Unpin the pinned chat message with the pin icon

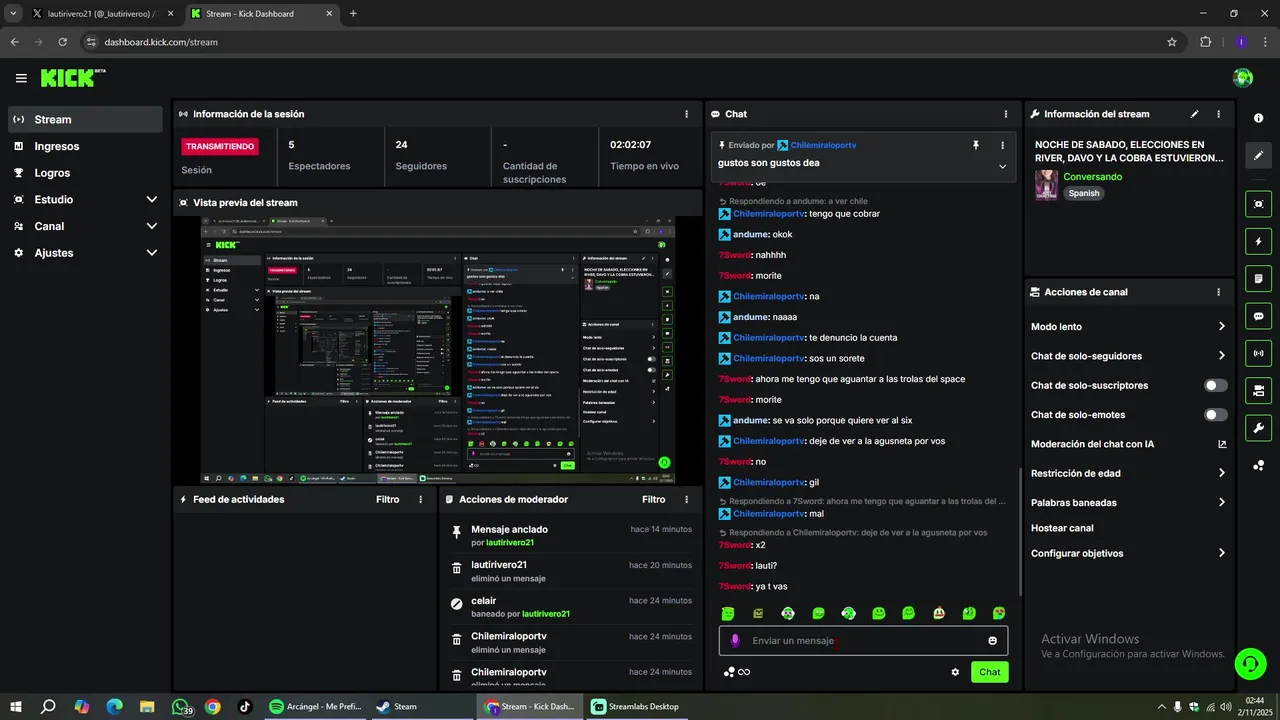pyautogui.click(x=976, y=145)
